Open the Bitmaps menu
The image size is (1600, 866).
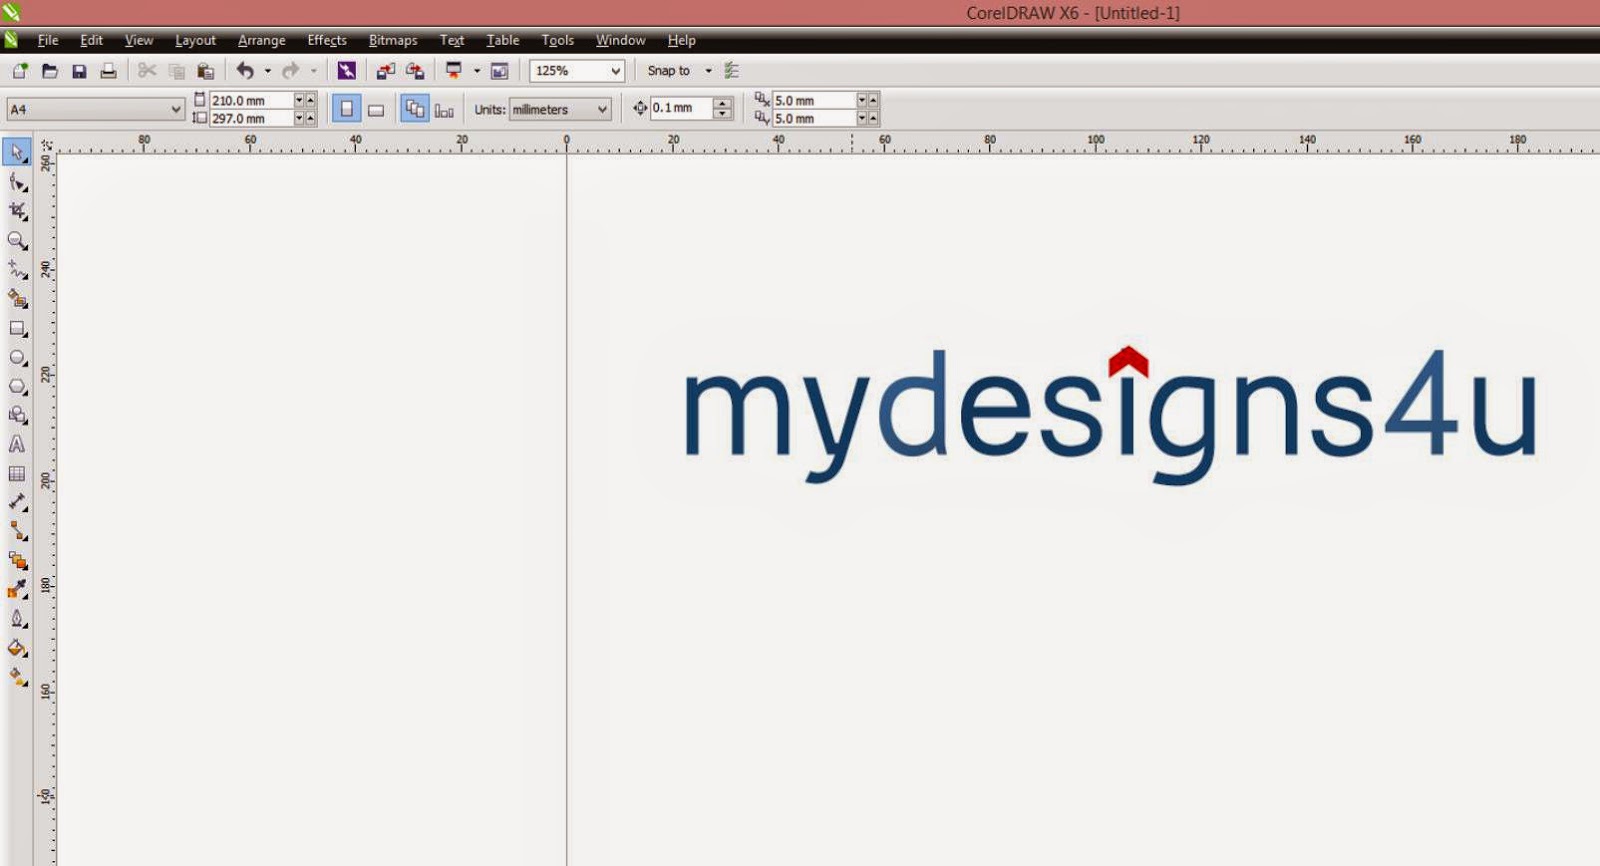[393, 40]
